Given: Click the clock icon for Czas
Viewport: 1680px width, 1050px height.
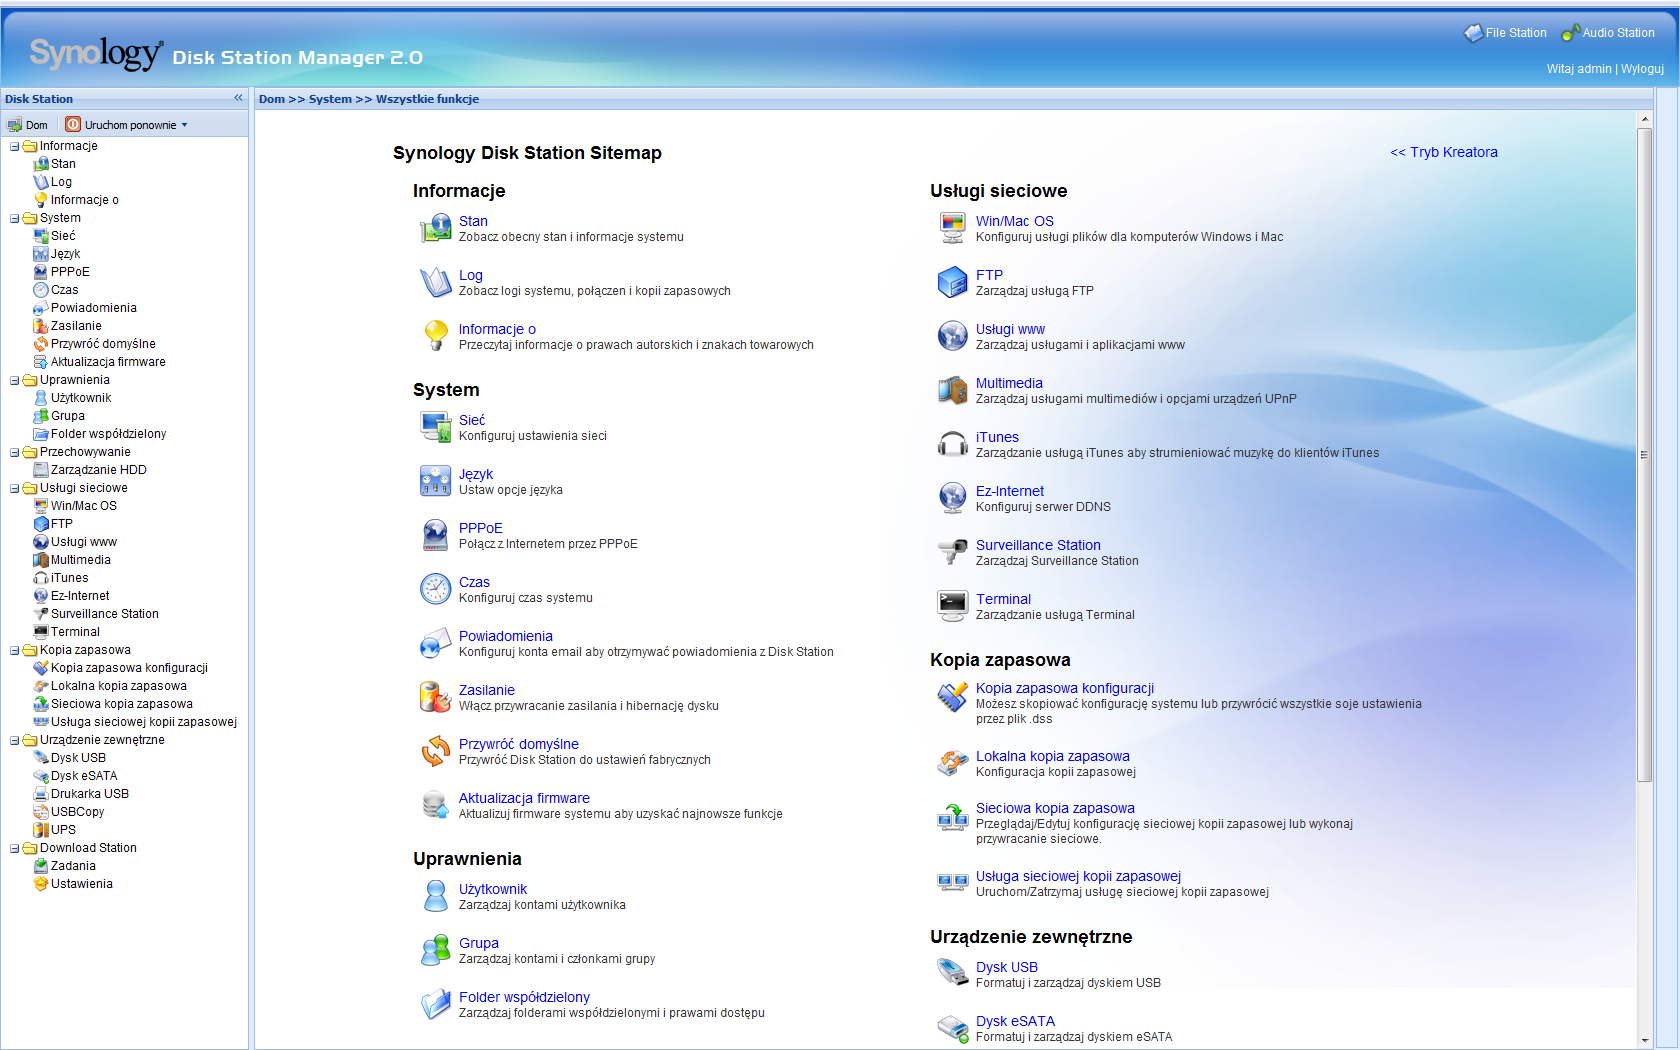Looking at the screenshot, I should pos(435,589).
